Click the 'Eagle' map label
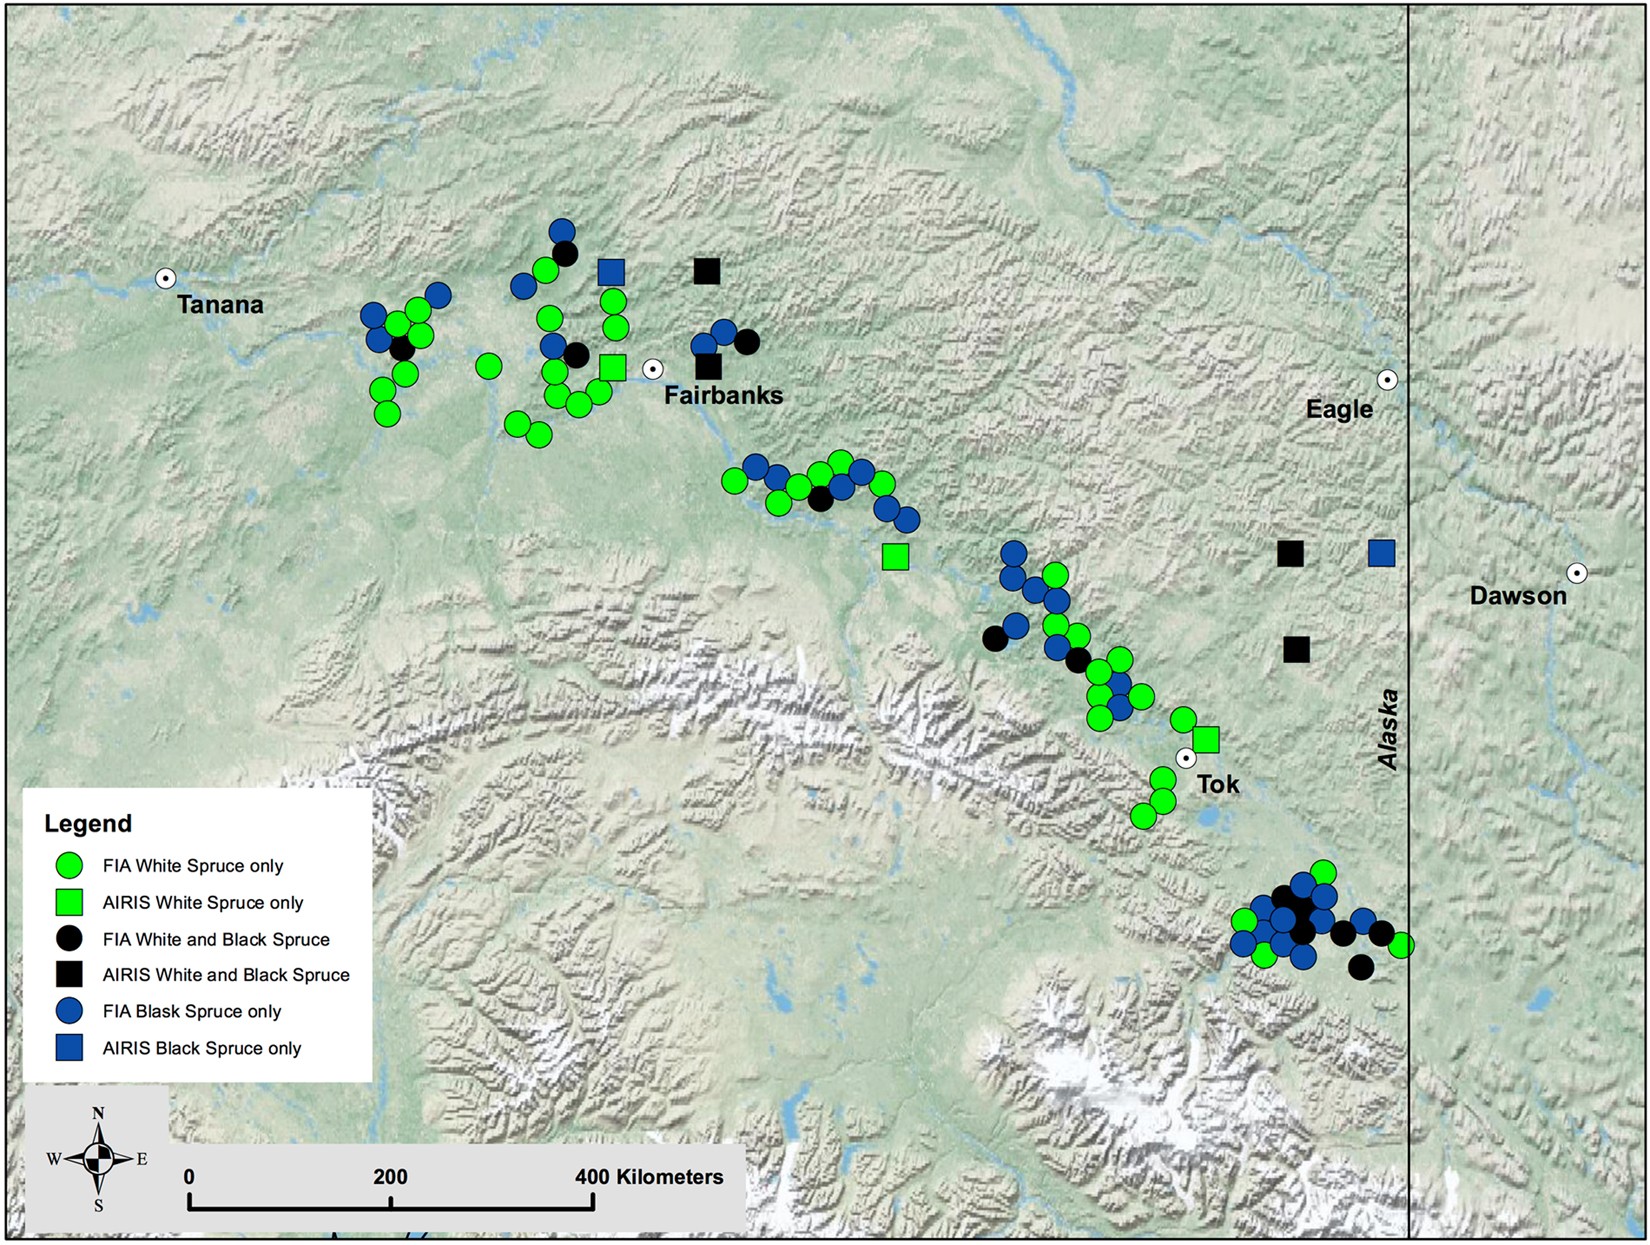Screen dimensions: 1650x1245 point(1340,410)
